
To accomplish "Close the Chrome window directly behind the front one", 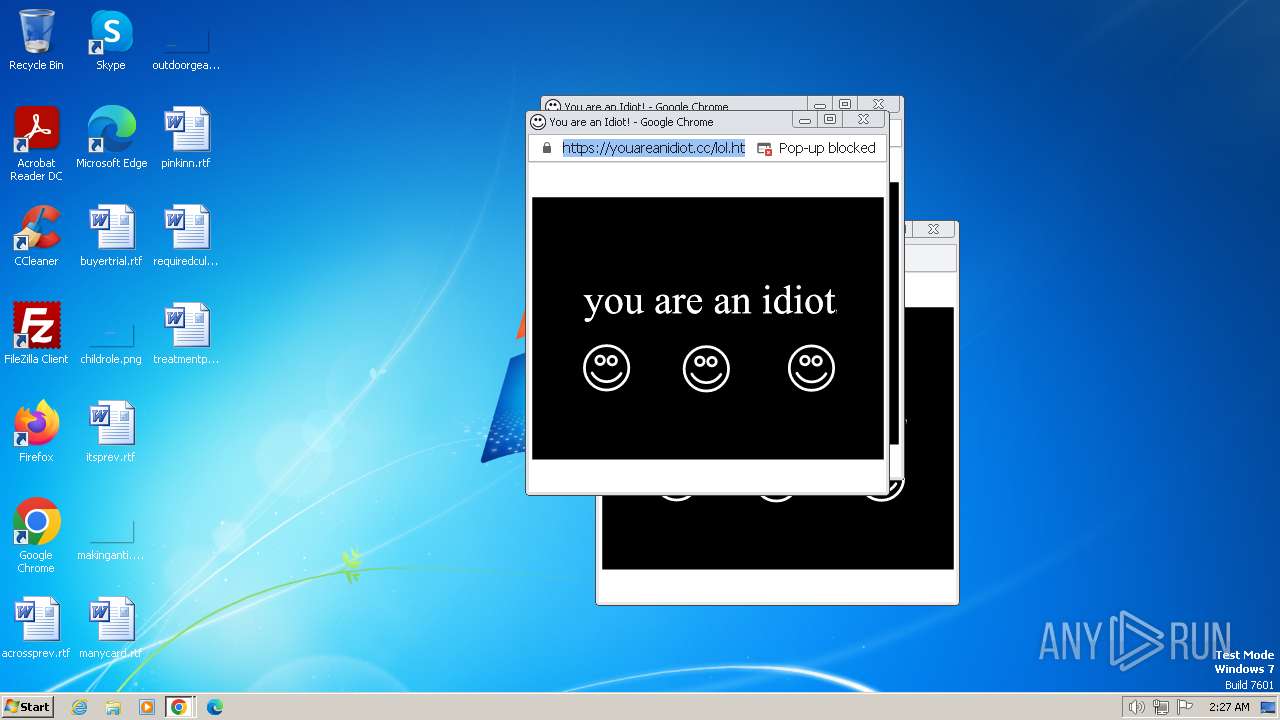I will click(878, 104).
